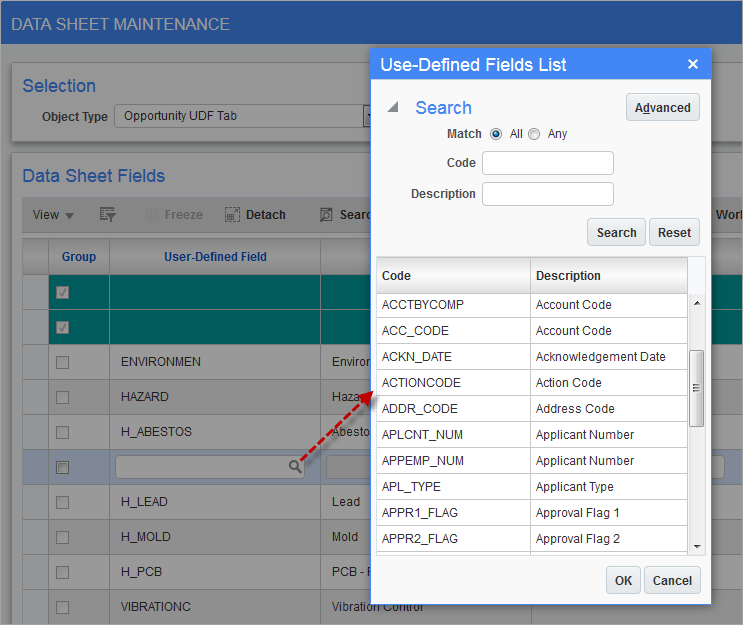This screenshot has width=743, height=625.
Task: Open the Object Type dropdown
Action: click(x=366, y=116)
